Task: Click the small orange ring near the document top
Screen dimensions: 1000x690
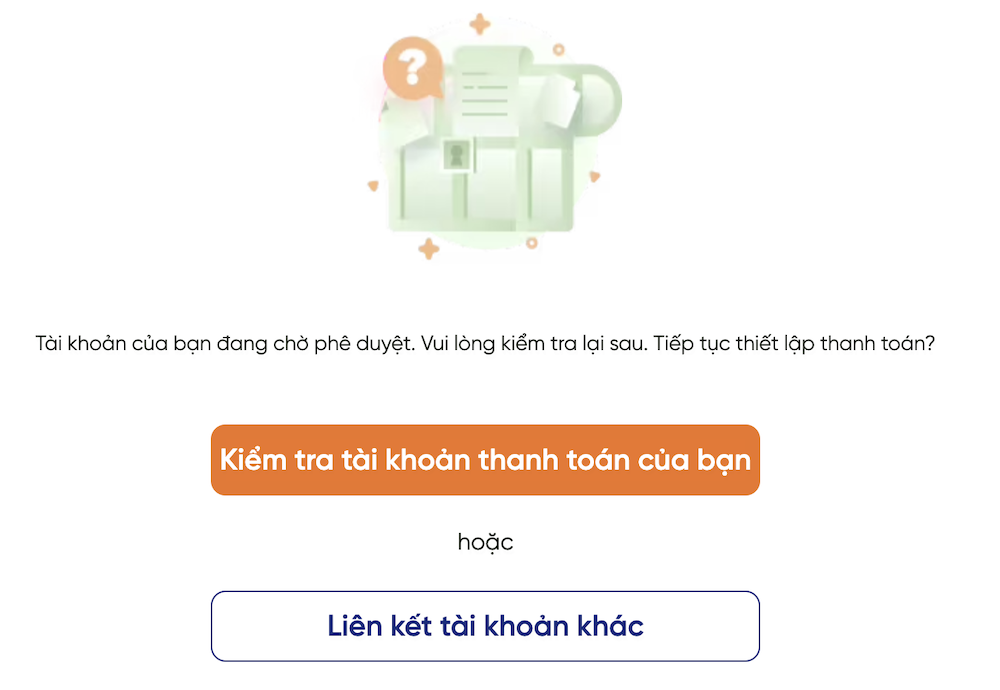Action: coord(559,49)
